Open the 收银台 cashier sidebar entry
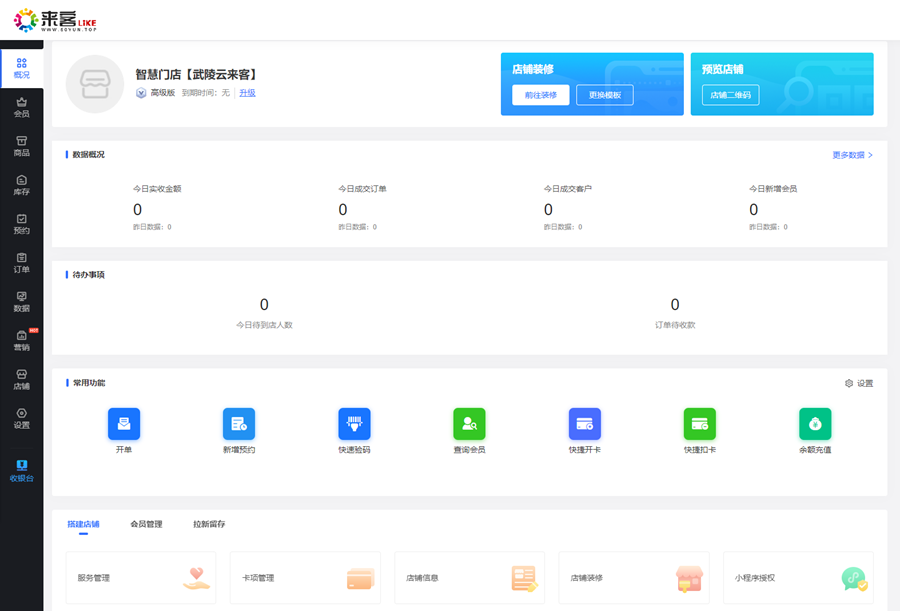The image size is (900, 611). pyautogui.click(x=21, y=471)
